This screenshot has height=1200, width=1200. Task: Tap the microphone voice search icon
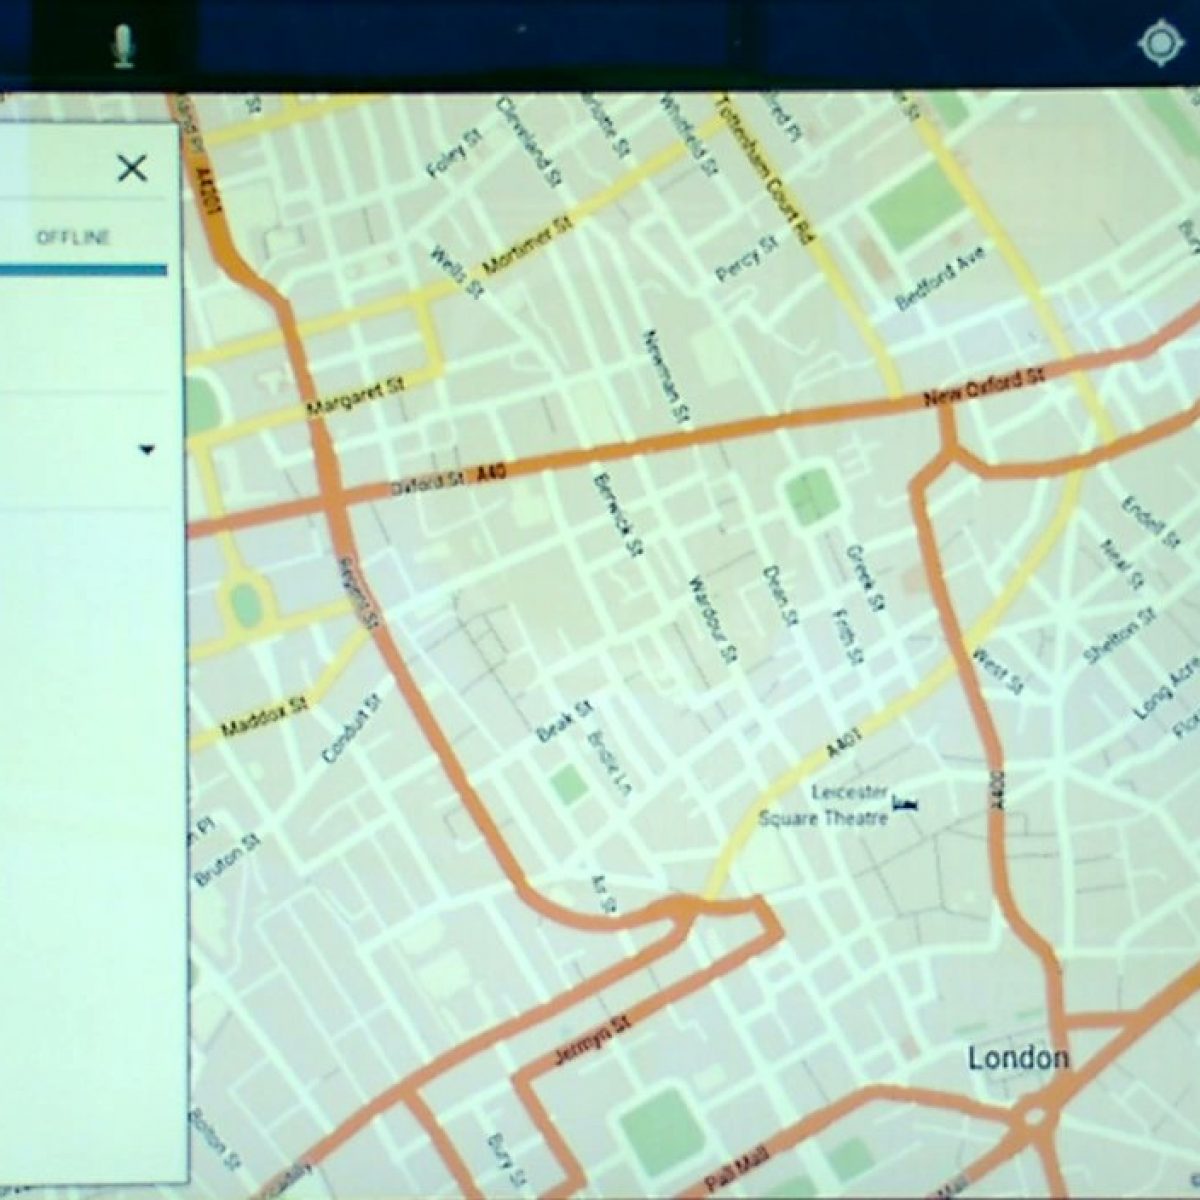coord(123,46)
